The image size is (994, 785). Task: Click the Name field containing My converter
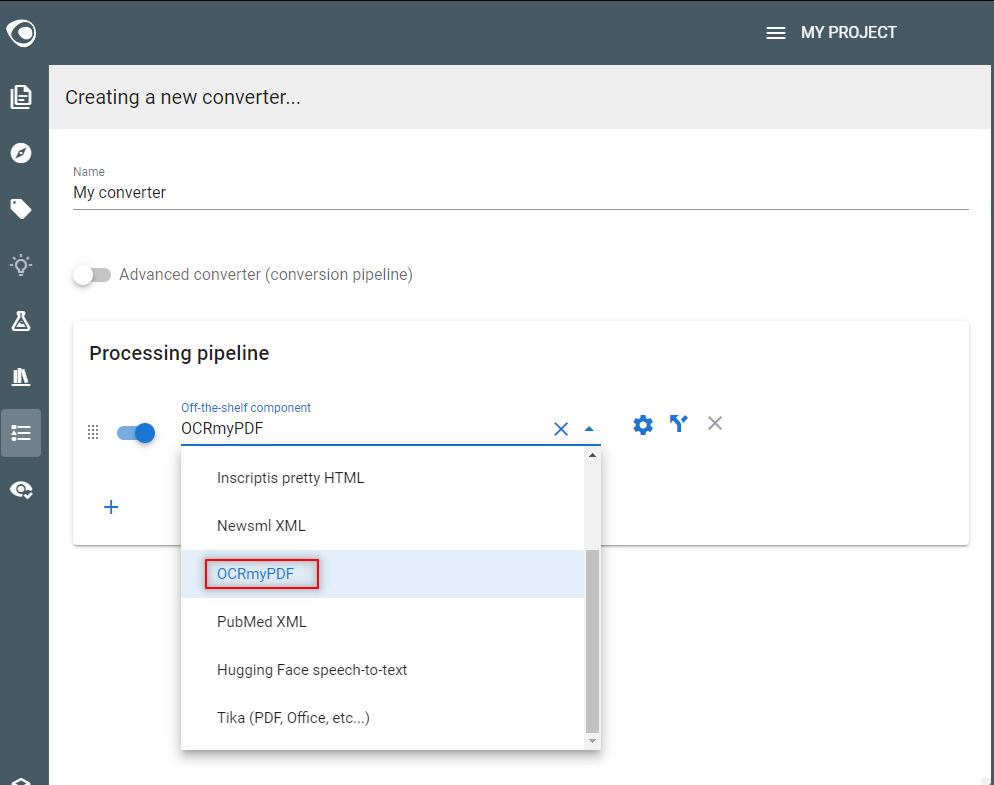(520, 193)
